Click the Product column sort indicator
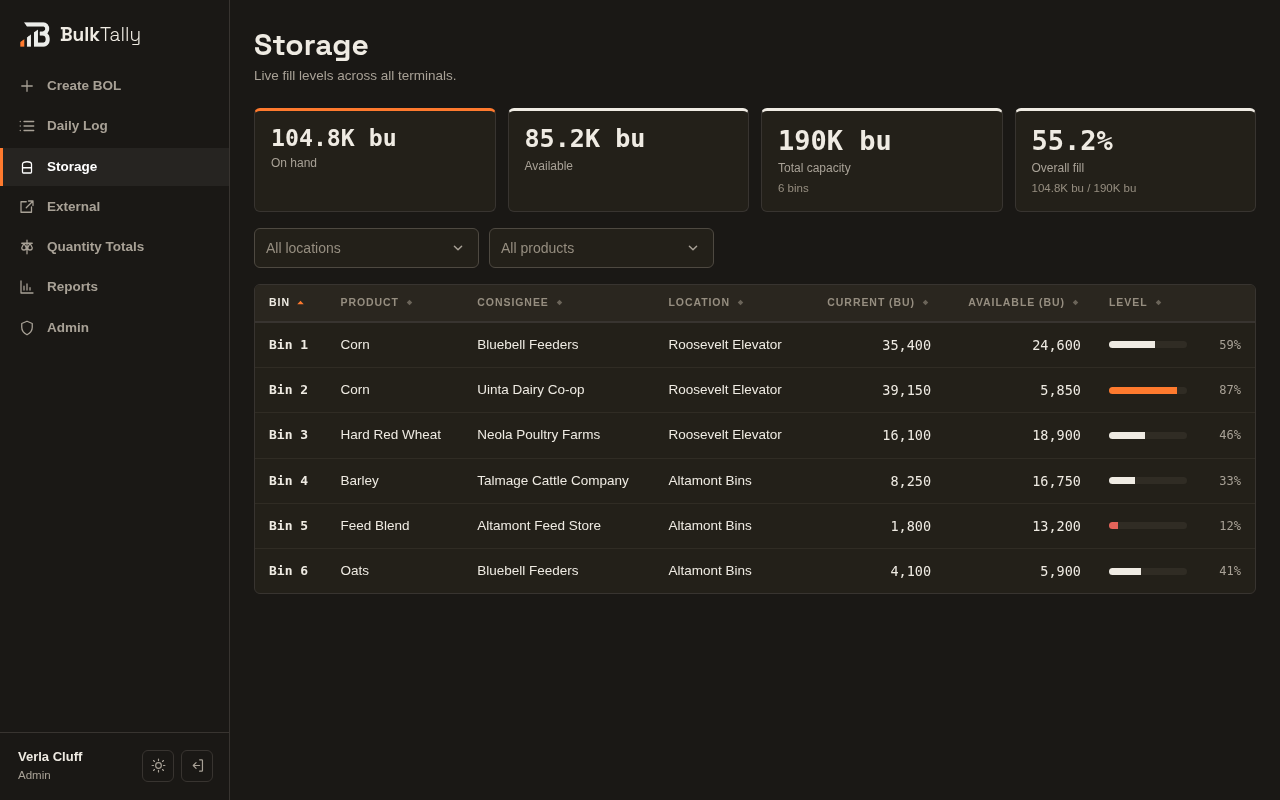Image resolution: width=1280 pixels, height=800 pixels. point(409,302)
